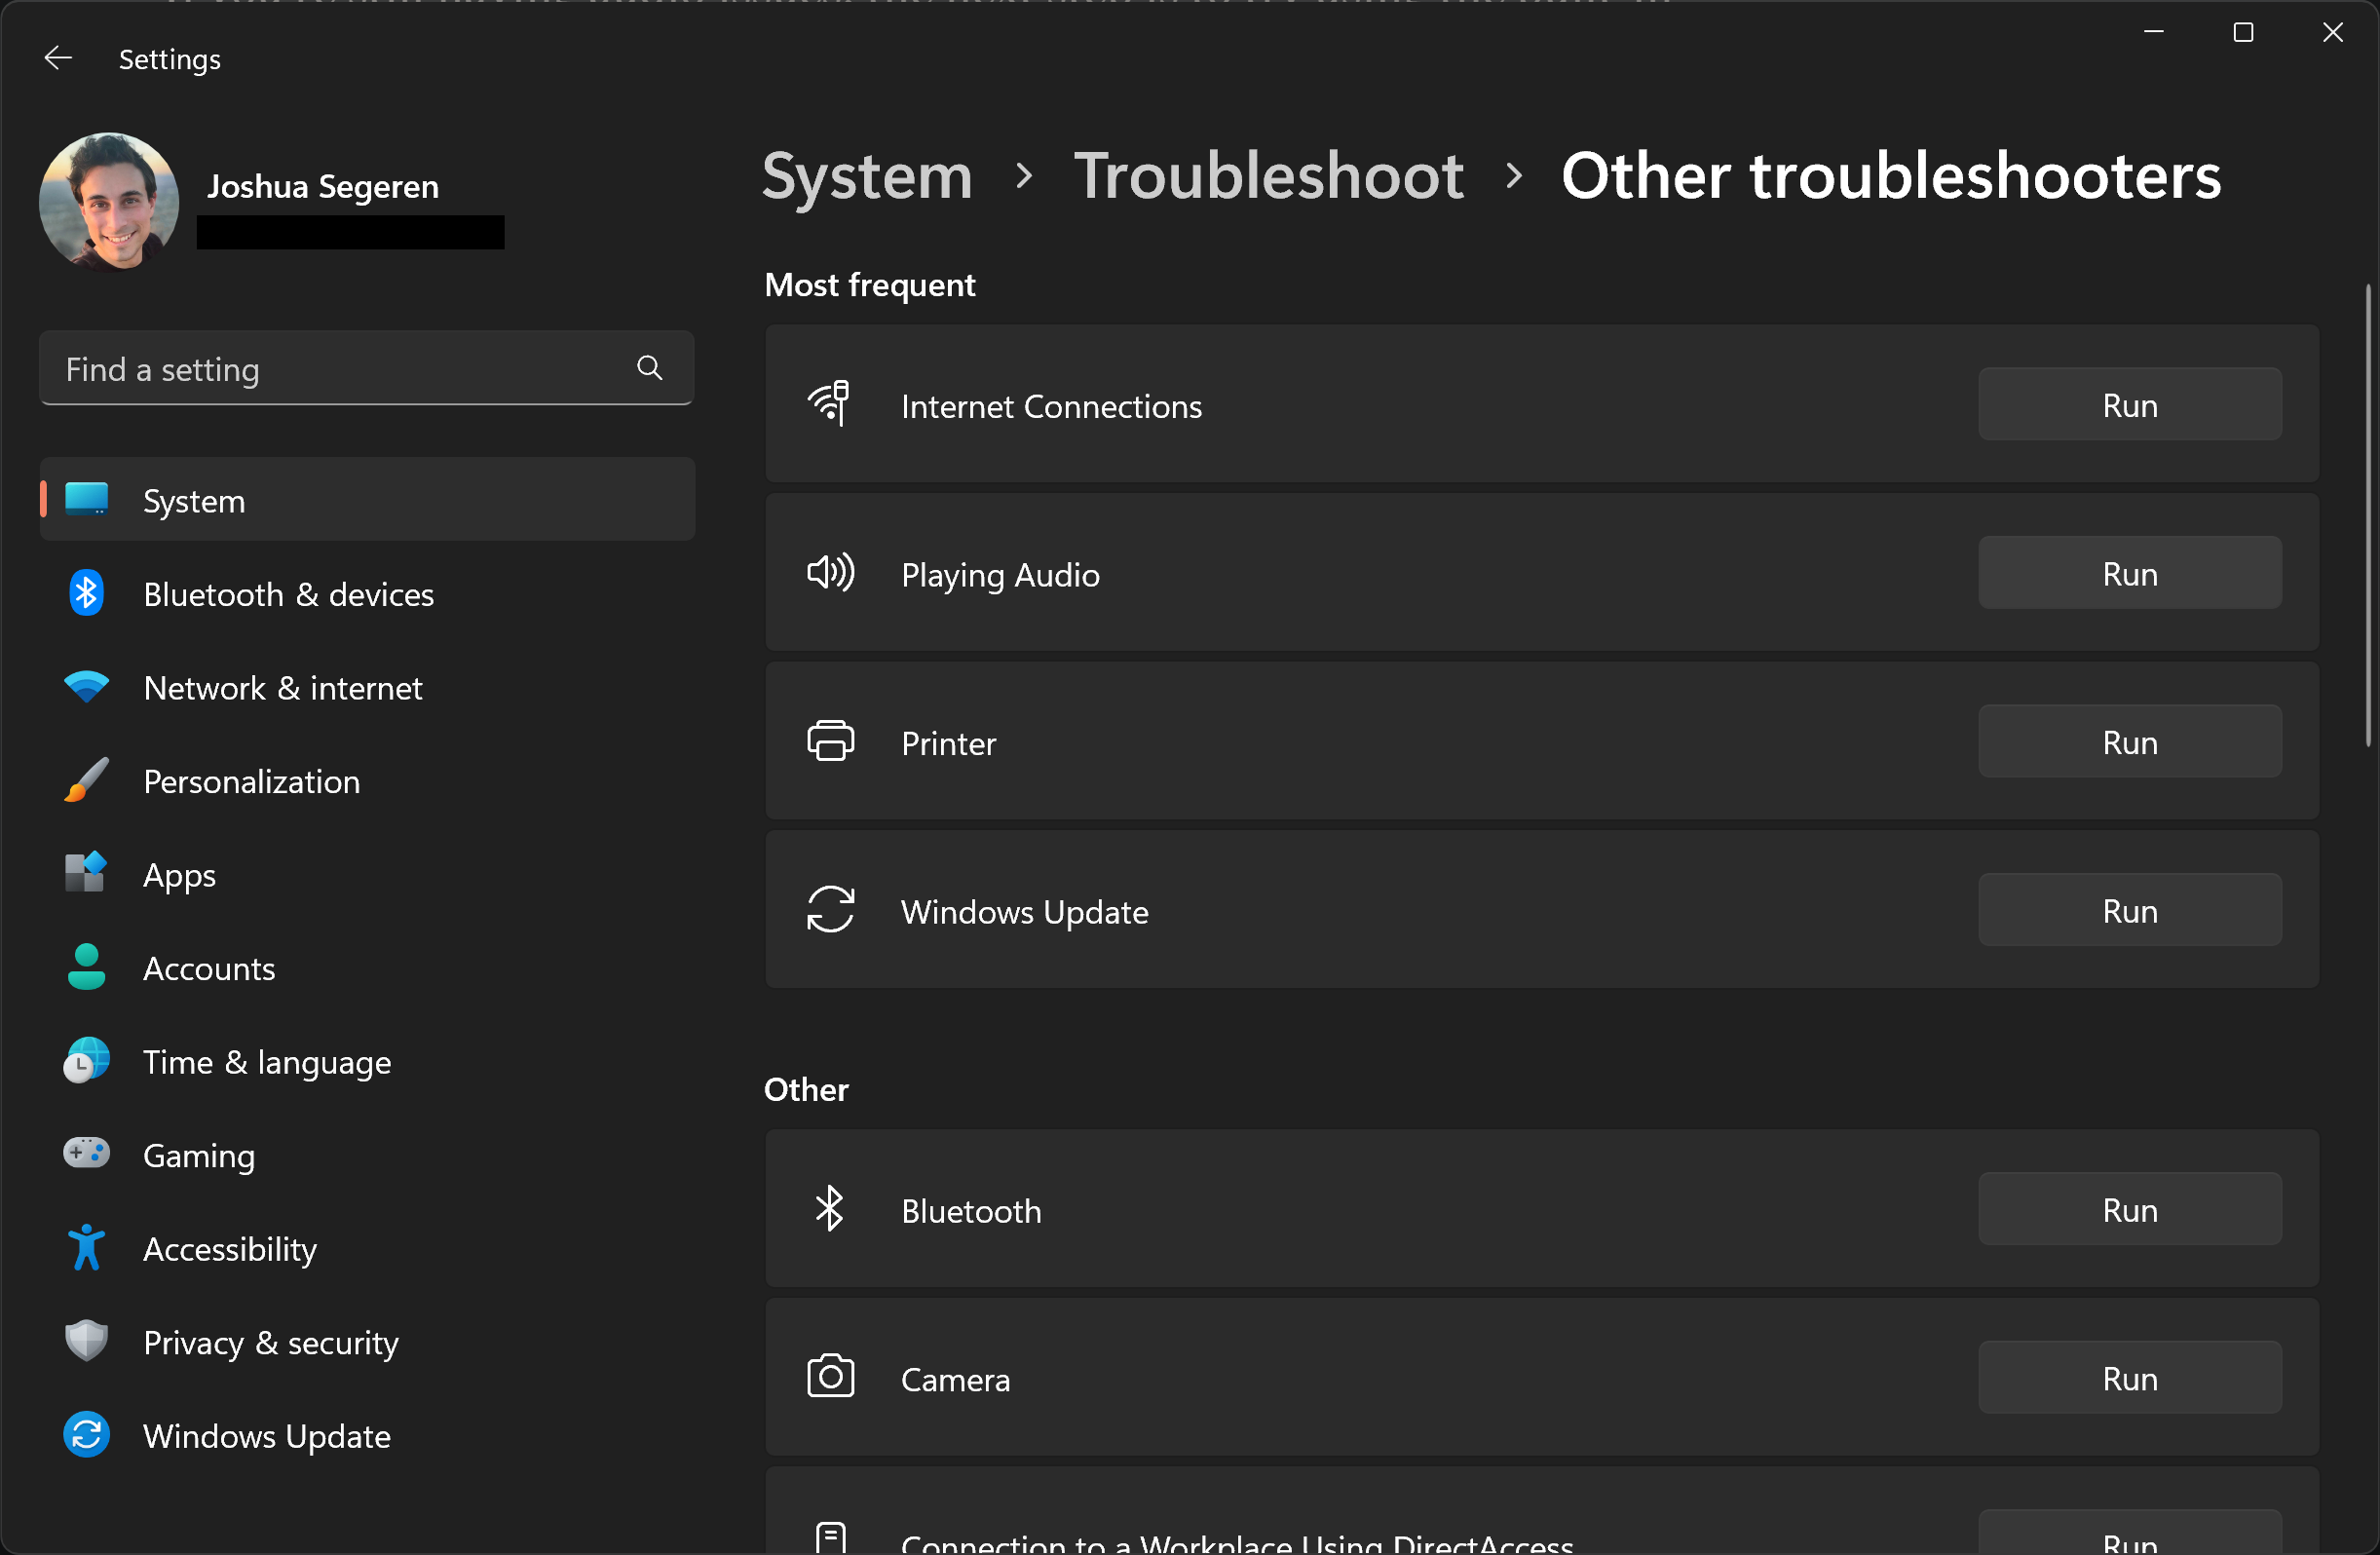Click the Internet Connections wifi icon
Screen dimensions: 2380x1555
tap(830, 404)
